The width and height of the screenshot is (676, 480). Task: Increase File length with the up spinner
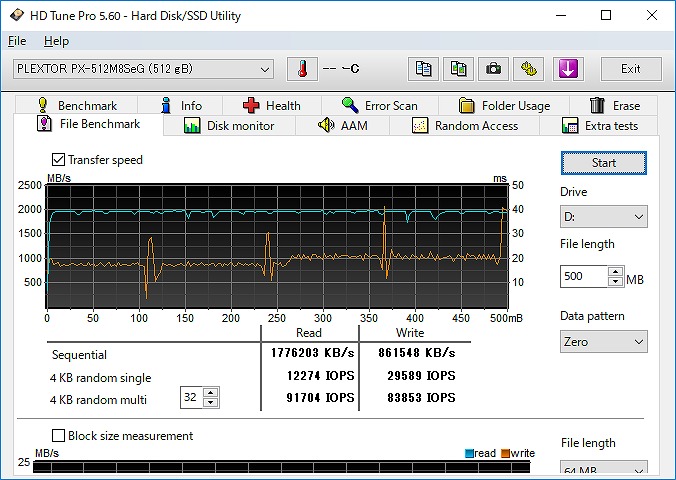pos(616,272)
